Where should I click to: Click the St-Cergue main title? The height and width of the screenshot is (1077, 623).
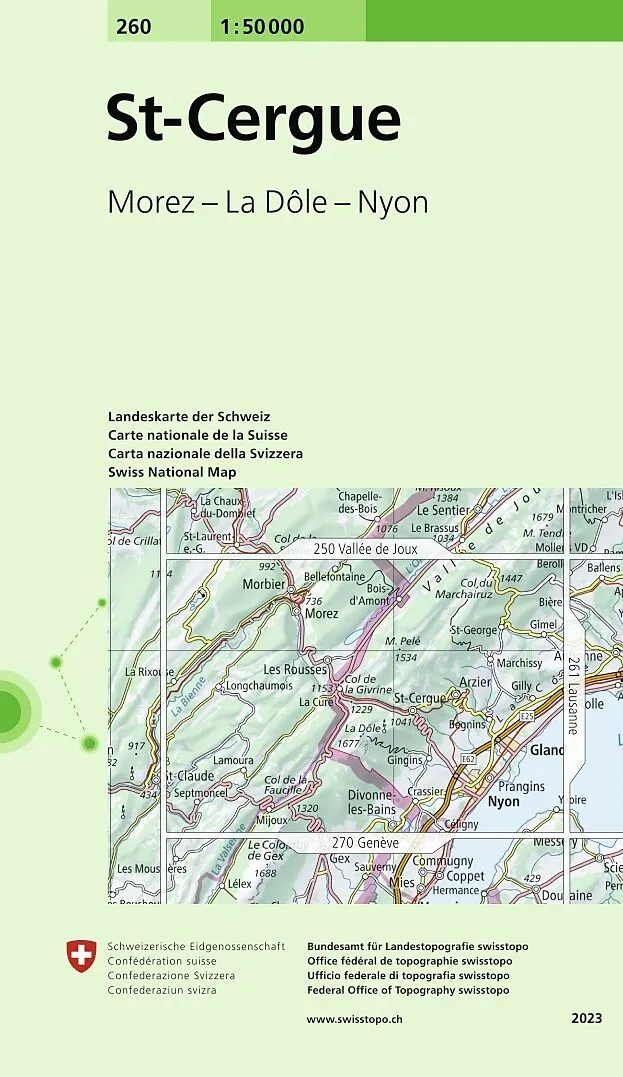coord(254,120)
